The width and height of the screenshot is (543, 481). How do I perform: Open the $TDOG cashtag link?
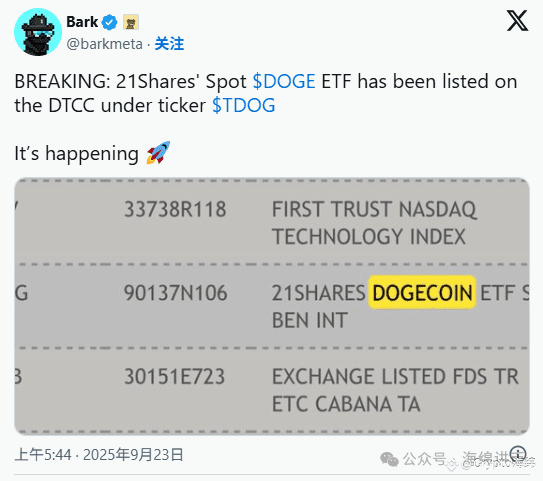(243, 106)
